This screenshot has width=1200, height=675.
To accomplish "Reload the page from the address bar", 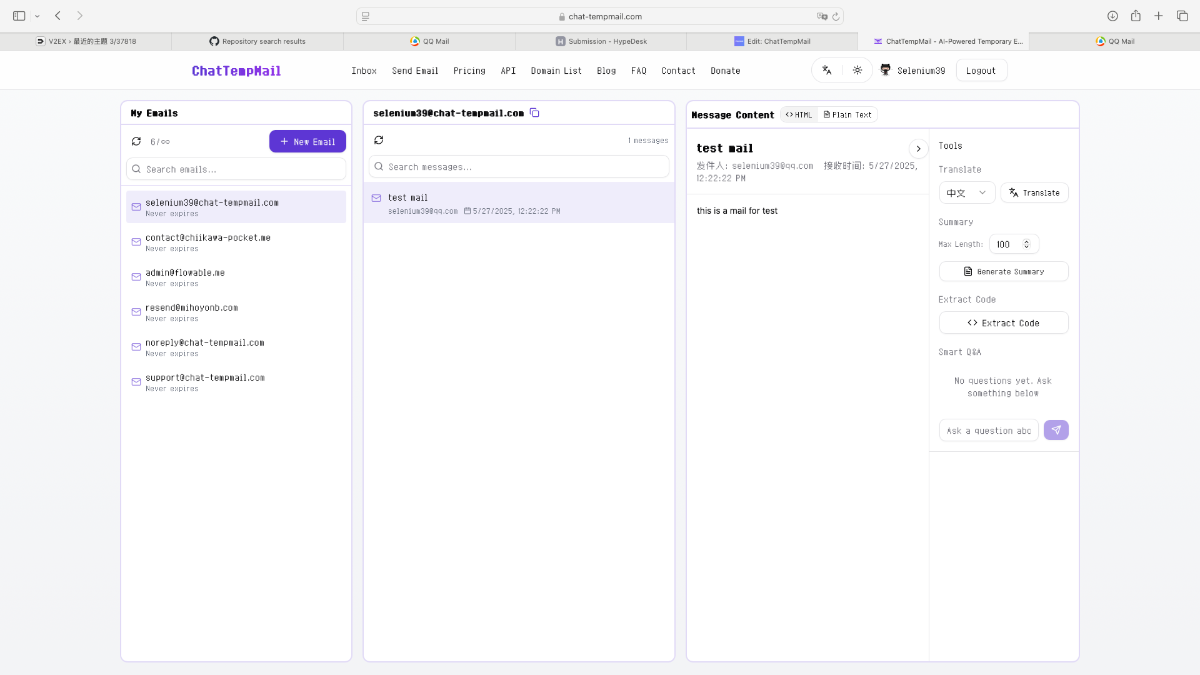I will [x=836, y=16].
